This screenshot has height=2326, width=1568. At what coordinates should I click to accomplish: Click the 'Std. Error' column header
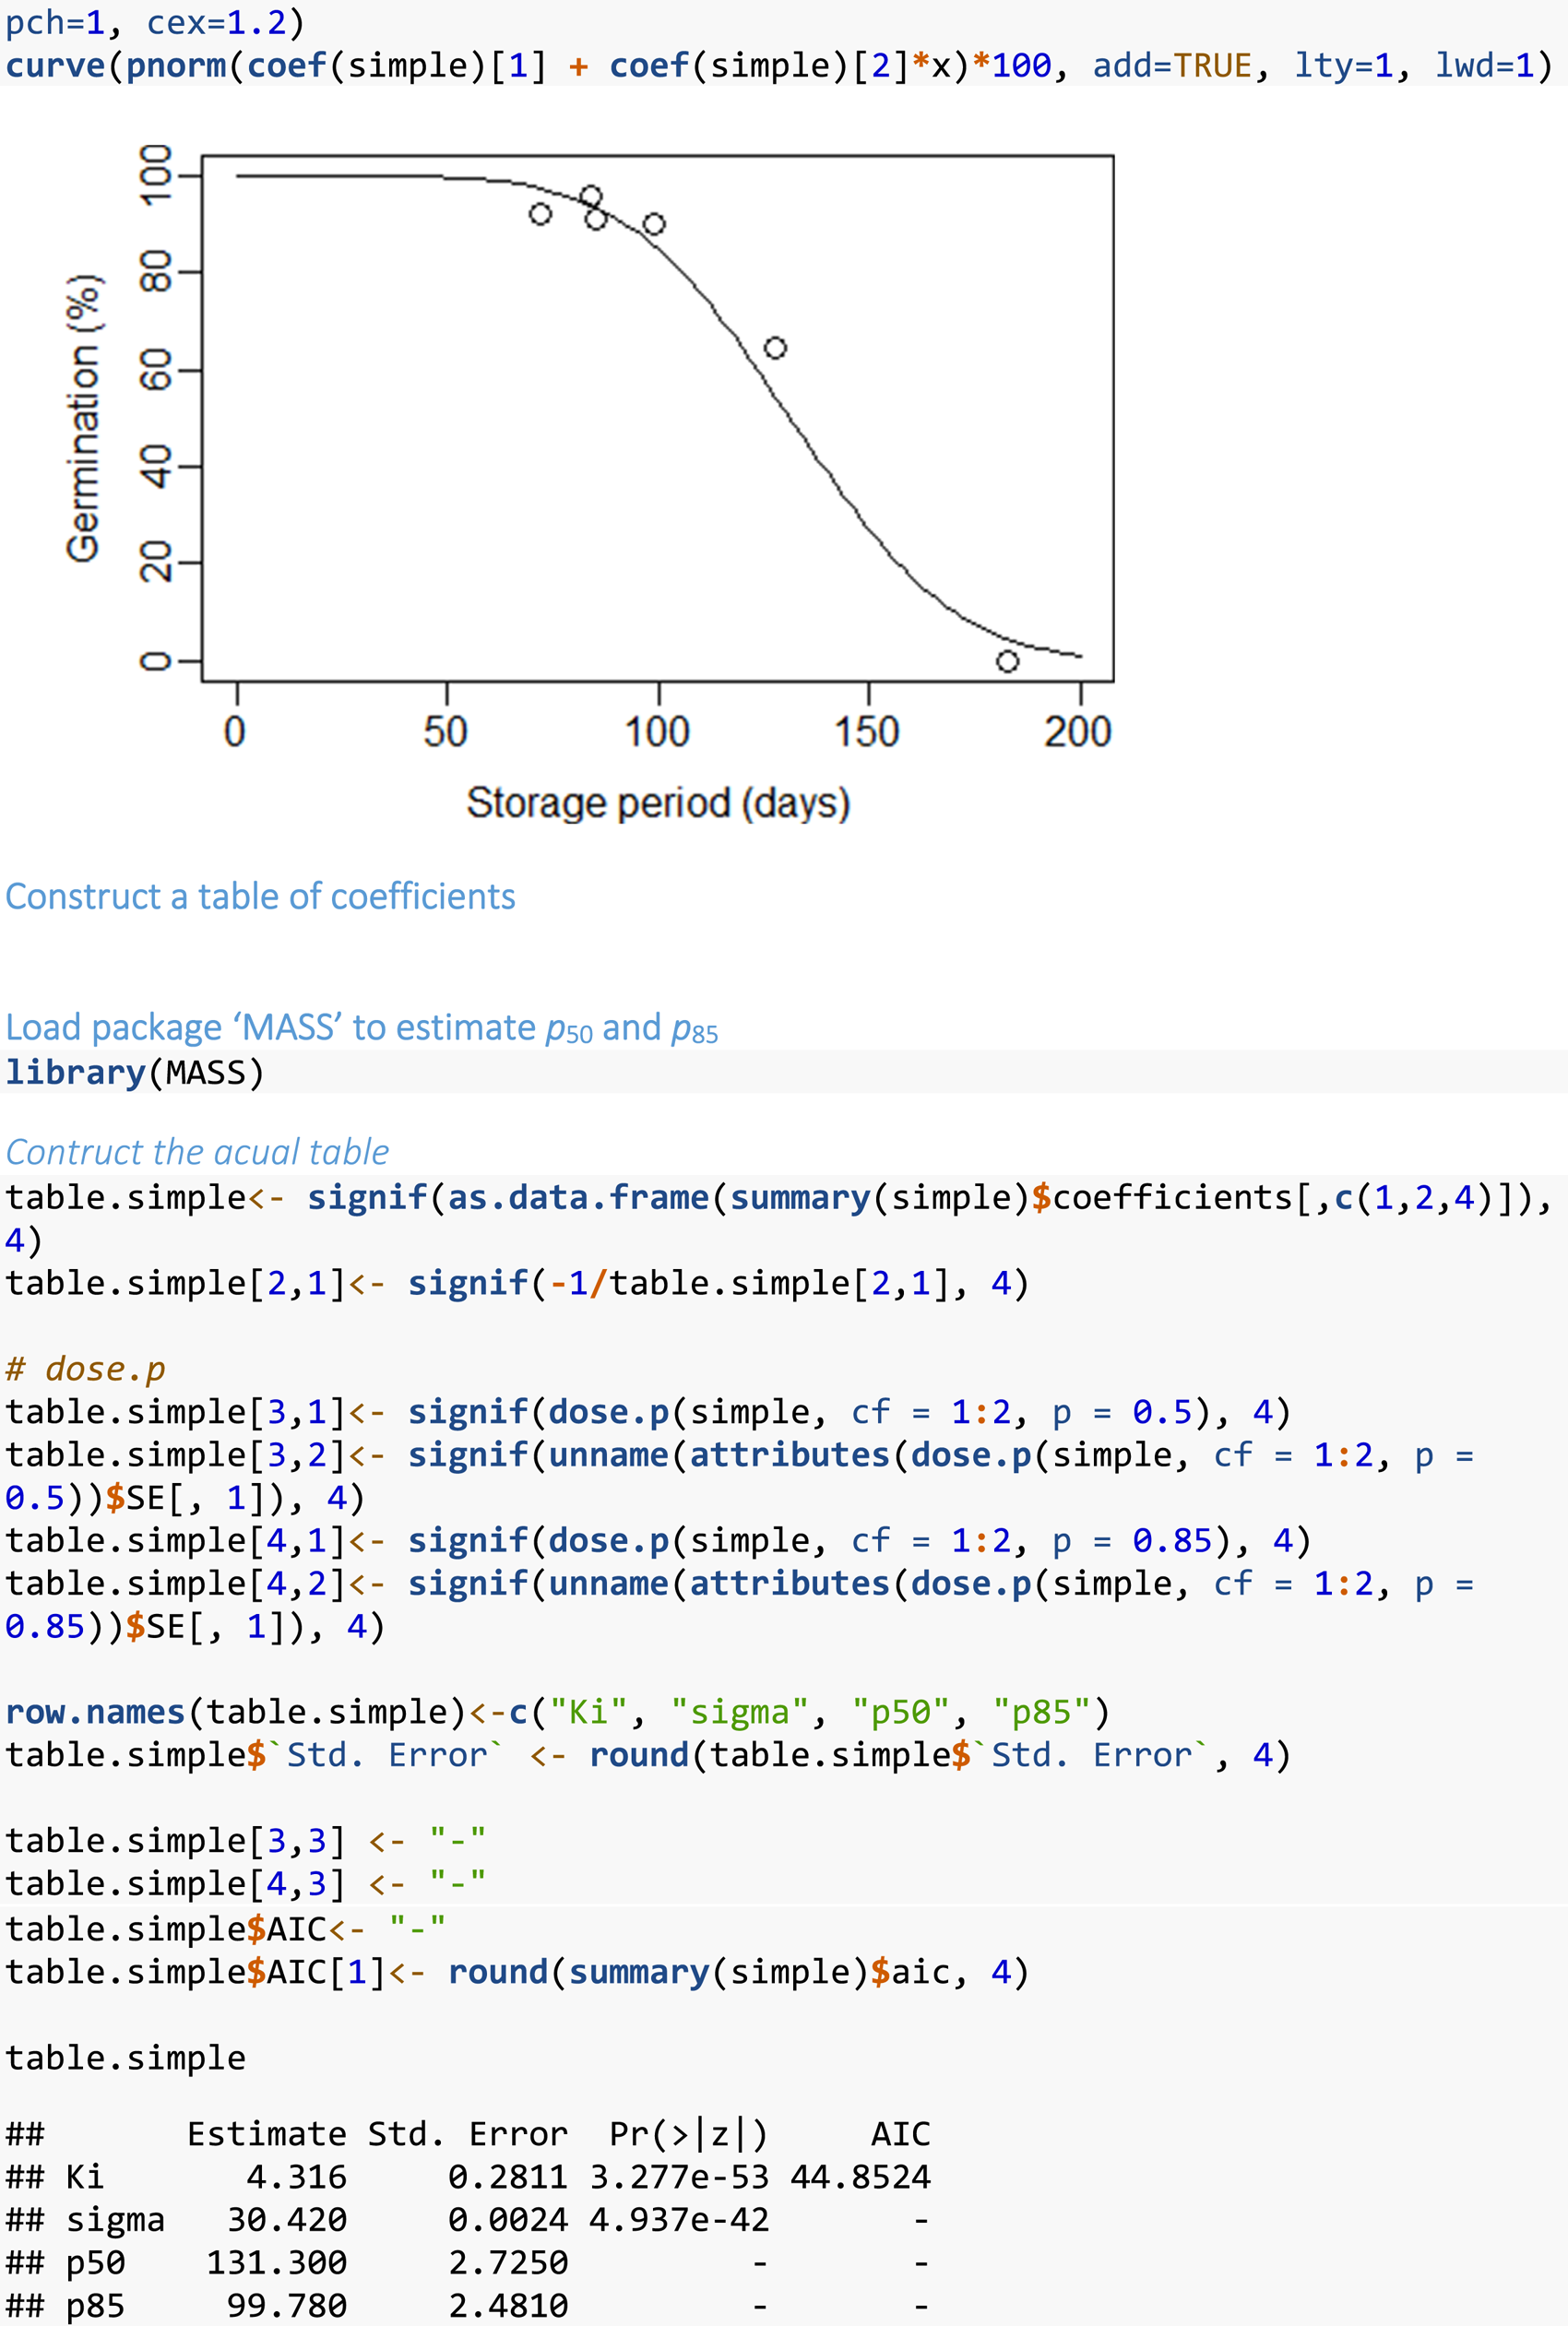(467, 2134)
